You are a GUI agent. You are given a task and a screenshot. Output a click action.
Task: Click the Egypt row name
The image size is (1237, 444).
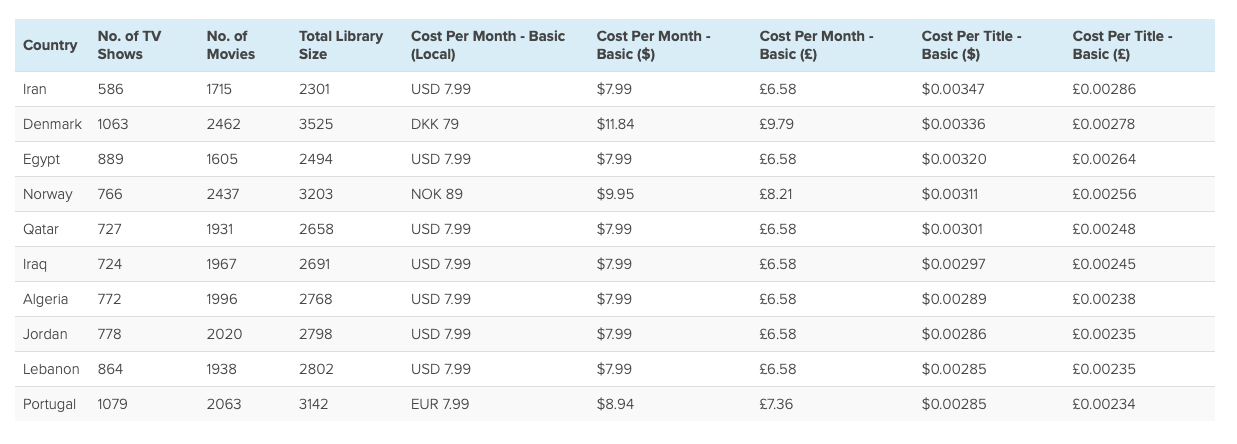(x=41, y=159)
